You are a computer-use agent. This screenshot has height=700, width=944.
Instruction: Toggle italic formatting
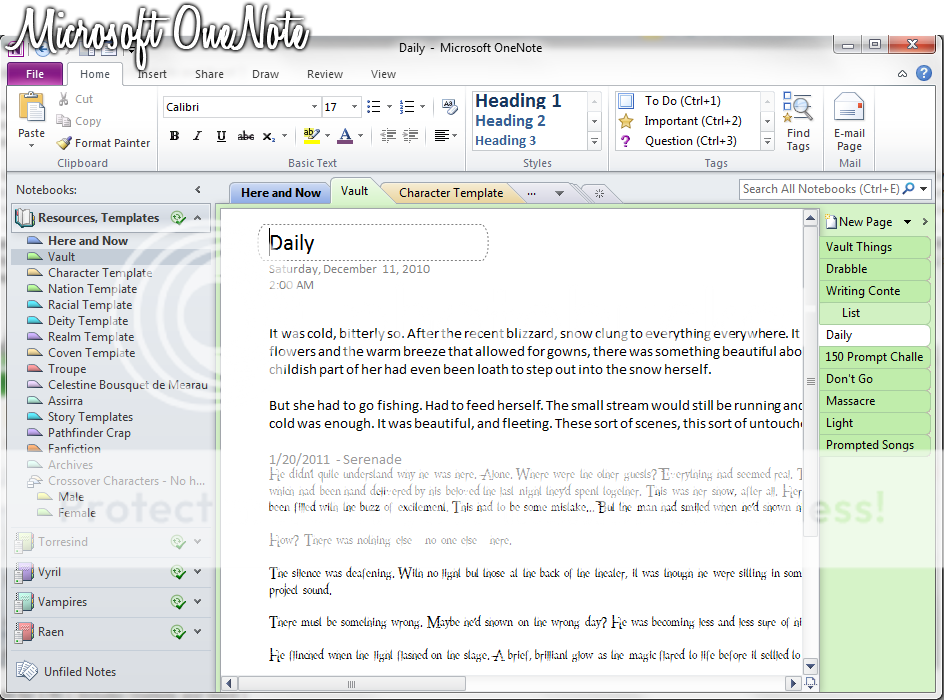(197, 135)
